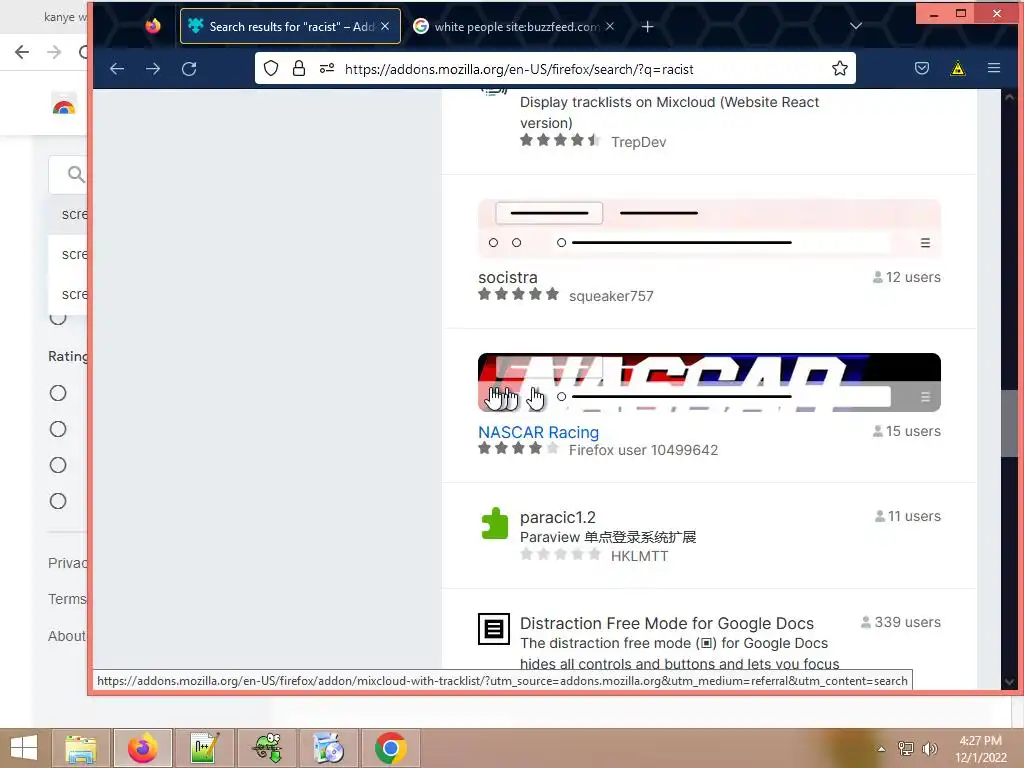Image resolution: width=1024 pixels, height=768 pixels.
Task: Open the NASCAR Racing add-on link
Action: click(538, 432)
